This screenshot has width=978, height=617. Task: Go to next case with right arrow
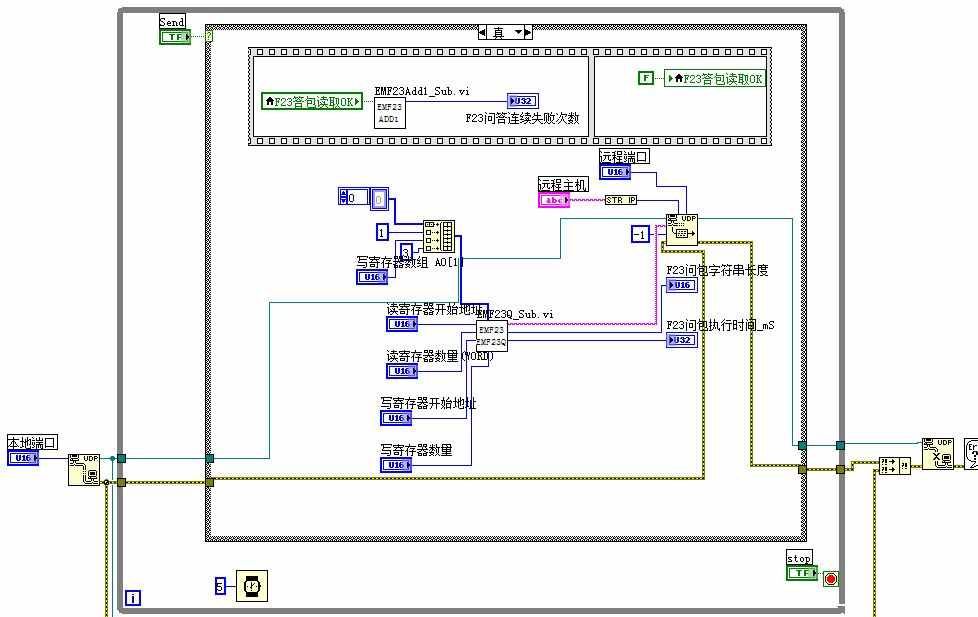click(528, 32)
